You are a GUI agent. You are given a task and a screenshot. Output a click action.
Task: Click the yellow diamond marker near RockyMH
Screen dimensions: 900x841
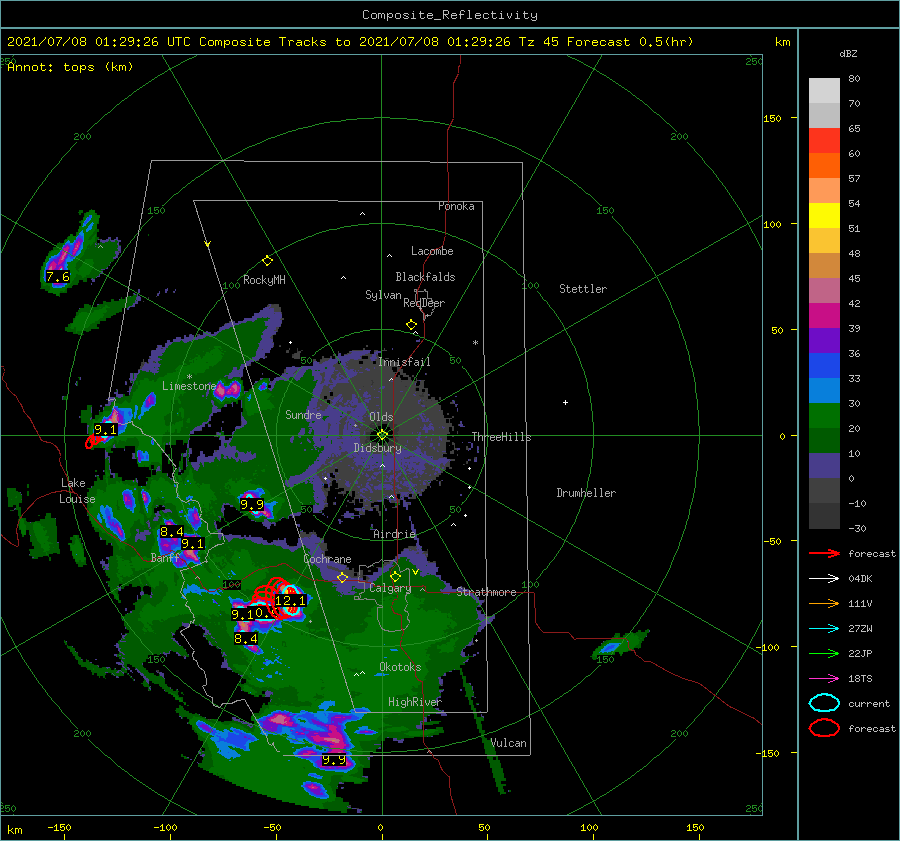267,261
